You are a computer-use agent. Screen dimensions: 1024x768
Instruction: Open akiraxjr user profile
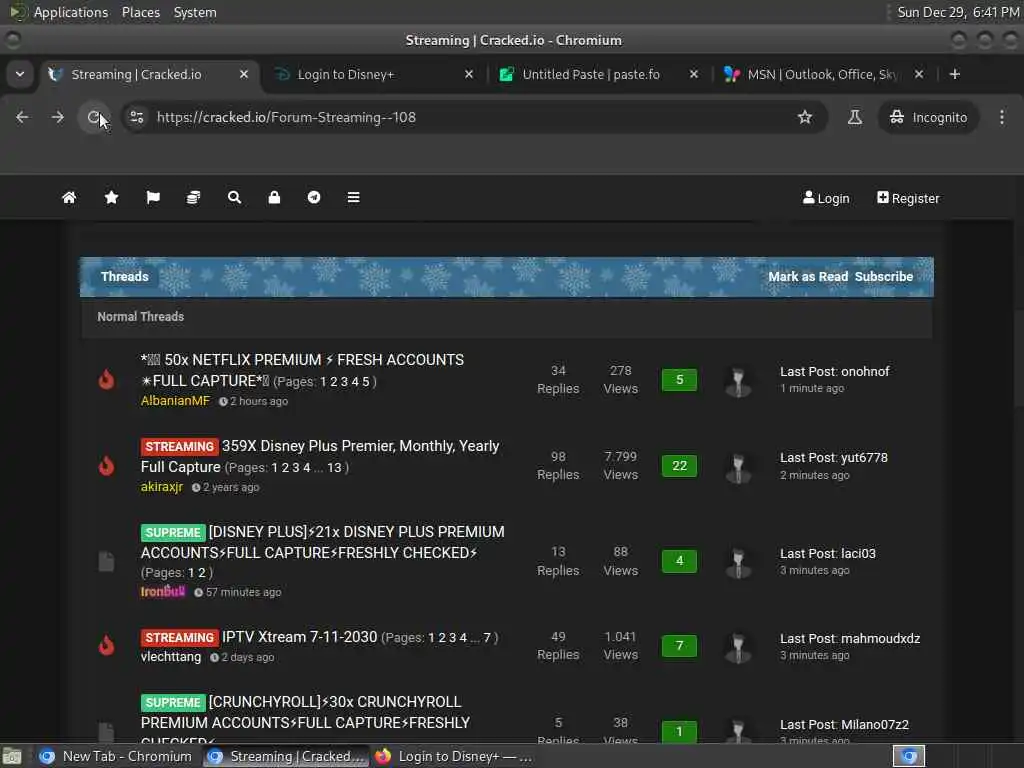[161, 487]
